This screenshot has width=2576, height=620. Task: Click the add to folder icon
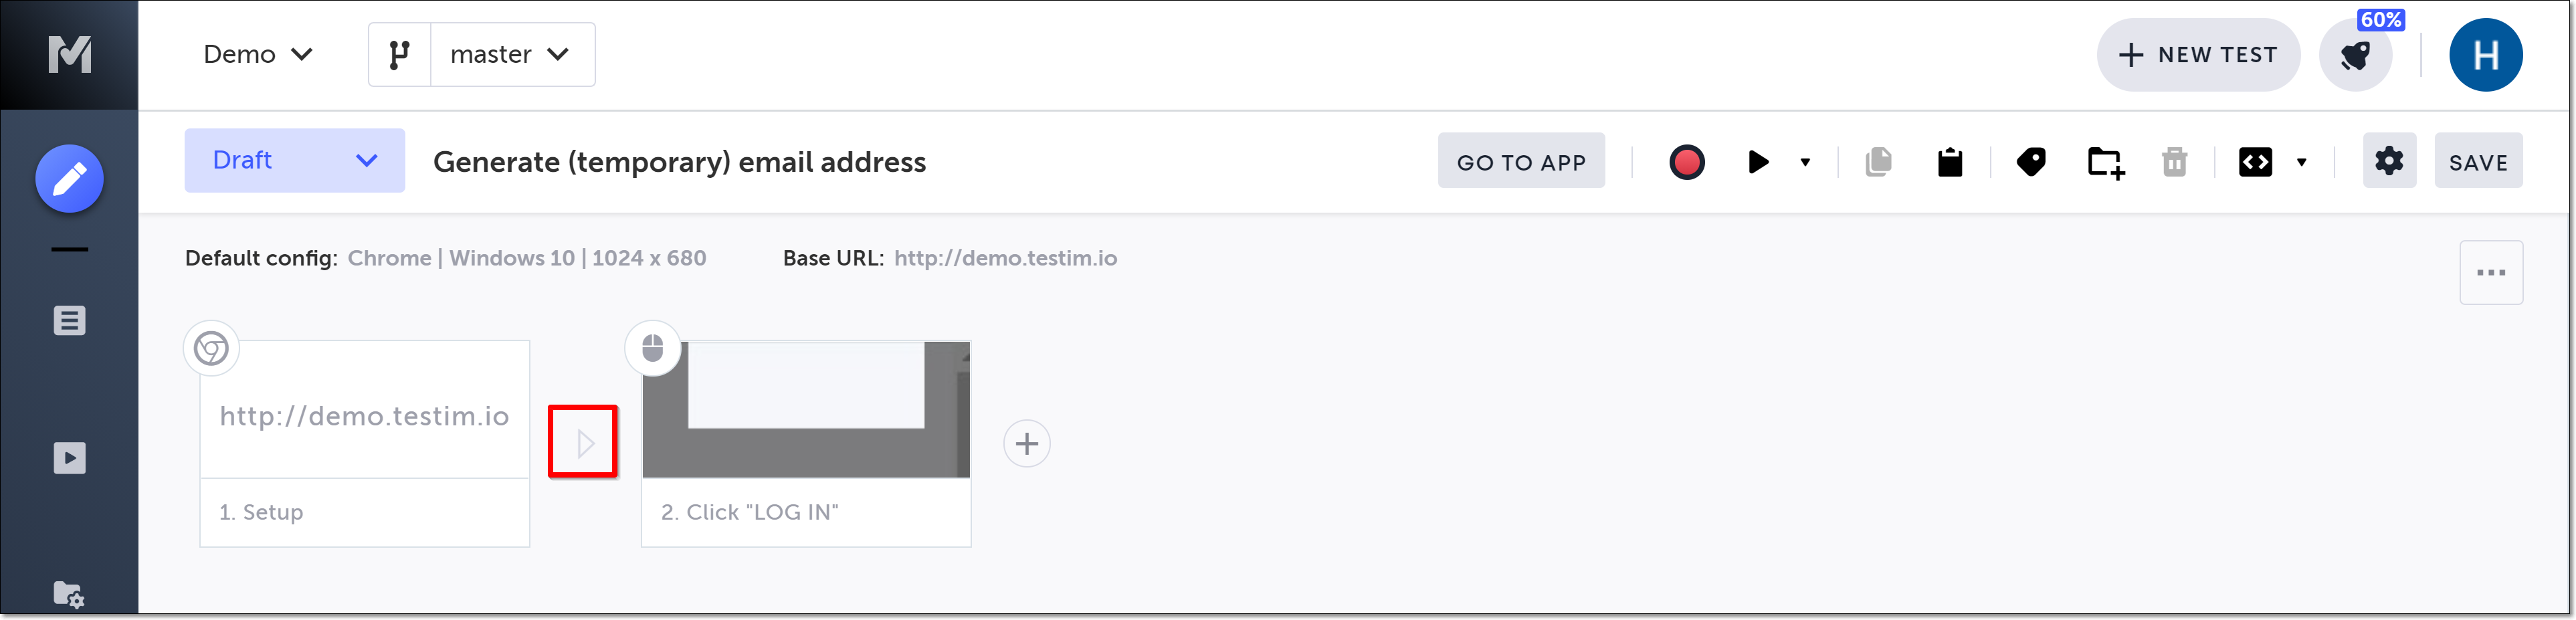point(2105,162)
